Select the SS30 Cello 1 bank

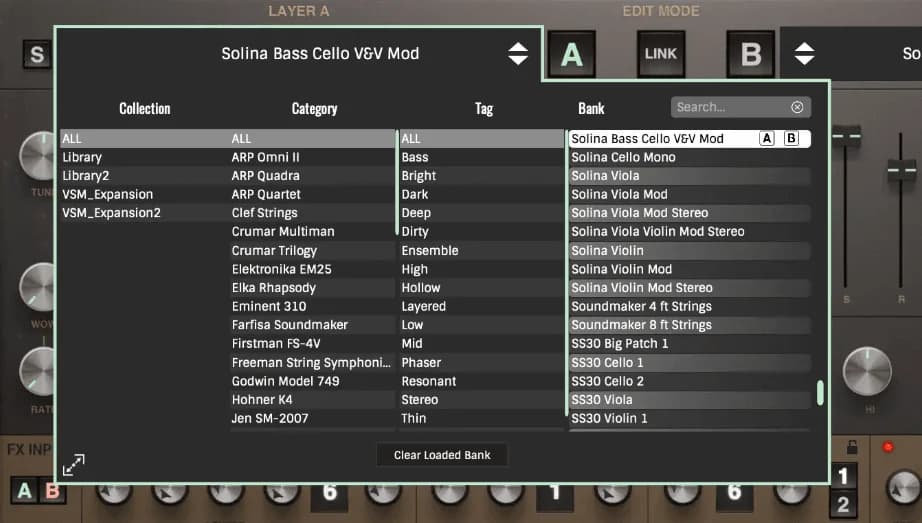click(608, 362)
